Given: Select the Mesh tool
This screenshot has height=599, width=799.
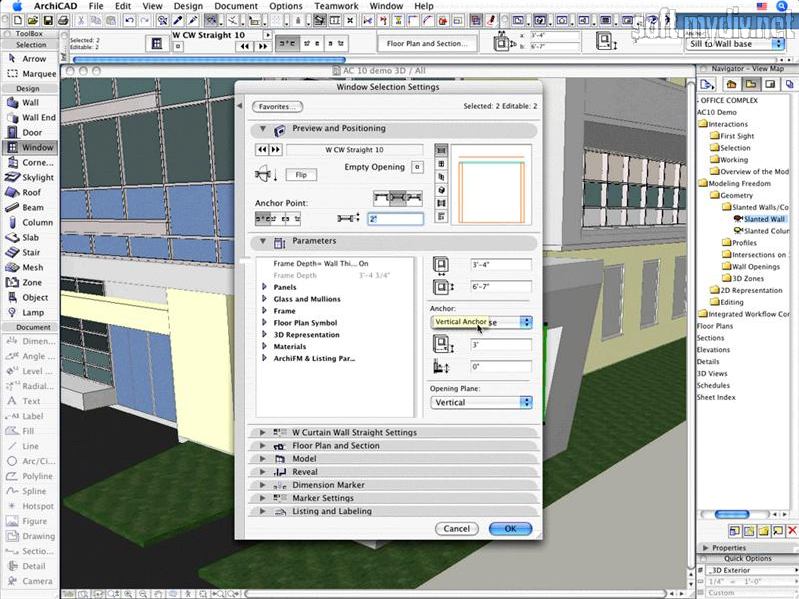Looking at the screenshot, I should pos(29,267).
